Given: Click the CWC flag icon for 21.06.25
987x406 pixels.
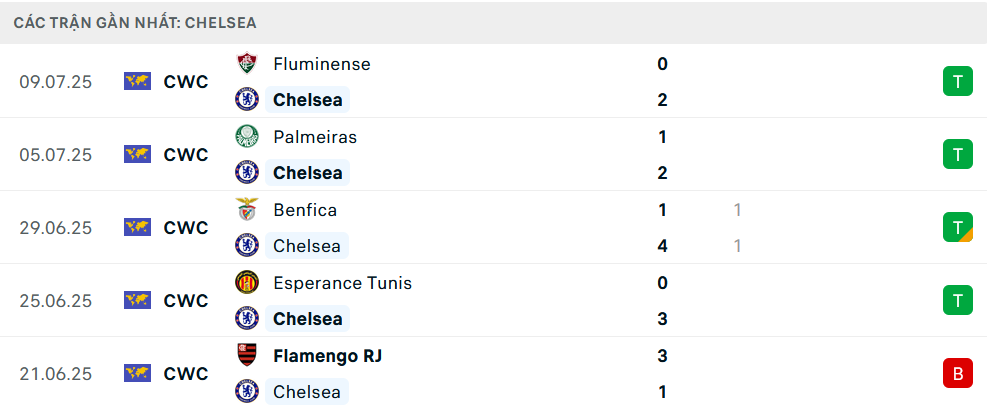Looking at the screenshot, I should [x=137, y=373].
